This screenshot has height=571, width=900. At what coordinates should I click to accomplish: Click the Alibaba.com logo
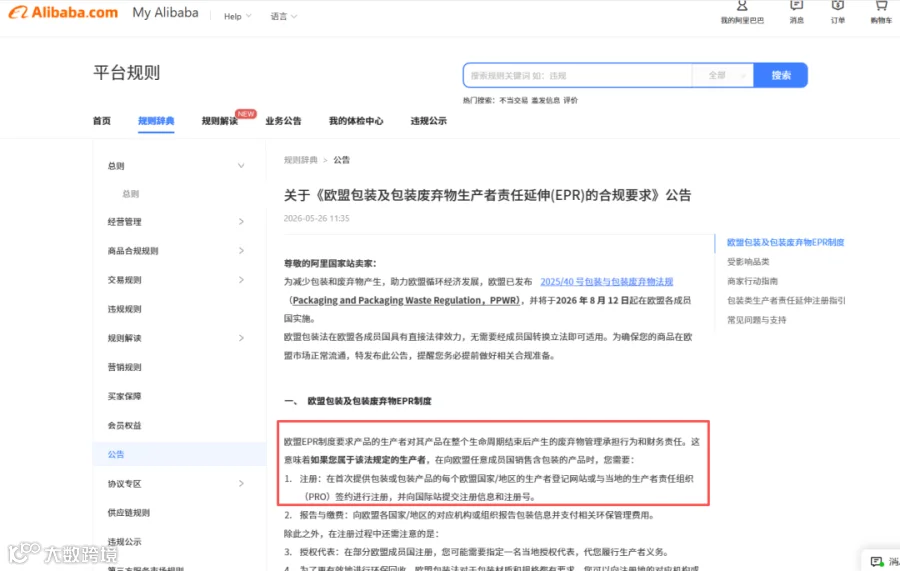click(63, 13)
